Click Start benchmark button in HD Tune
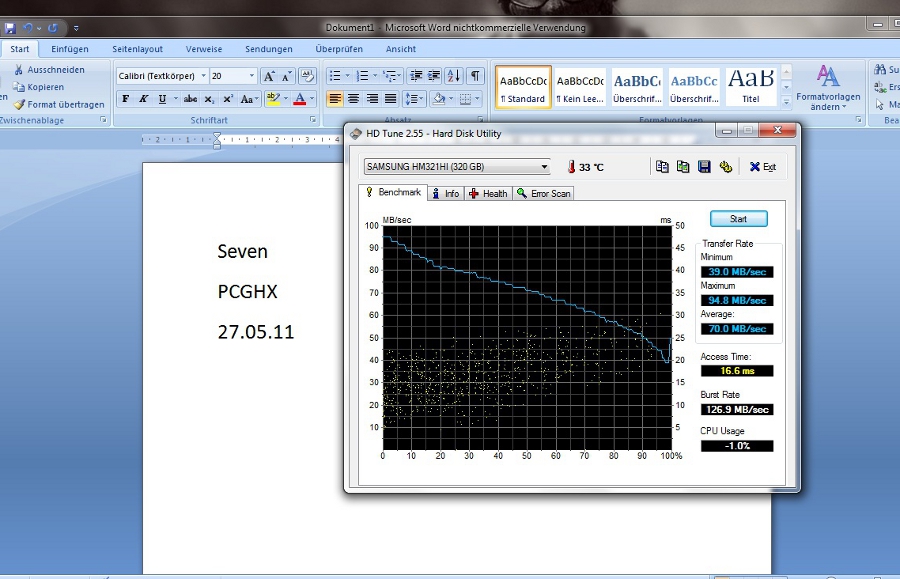Viewport: 900px width, 579px height. tap(738, 219)
